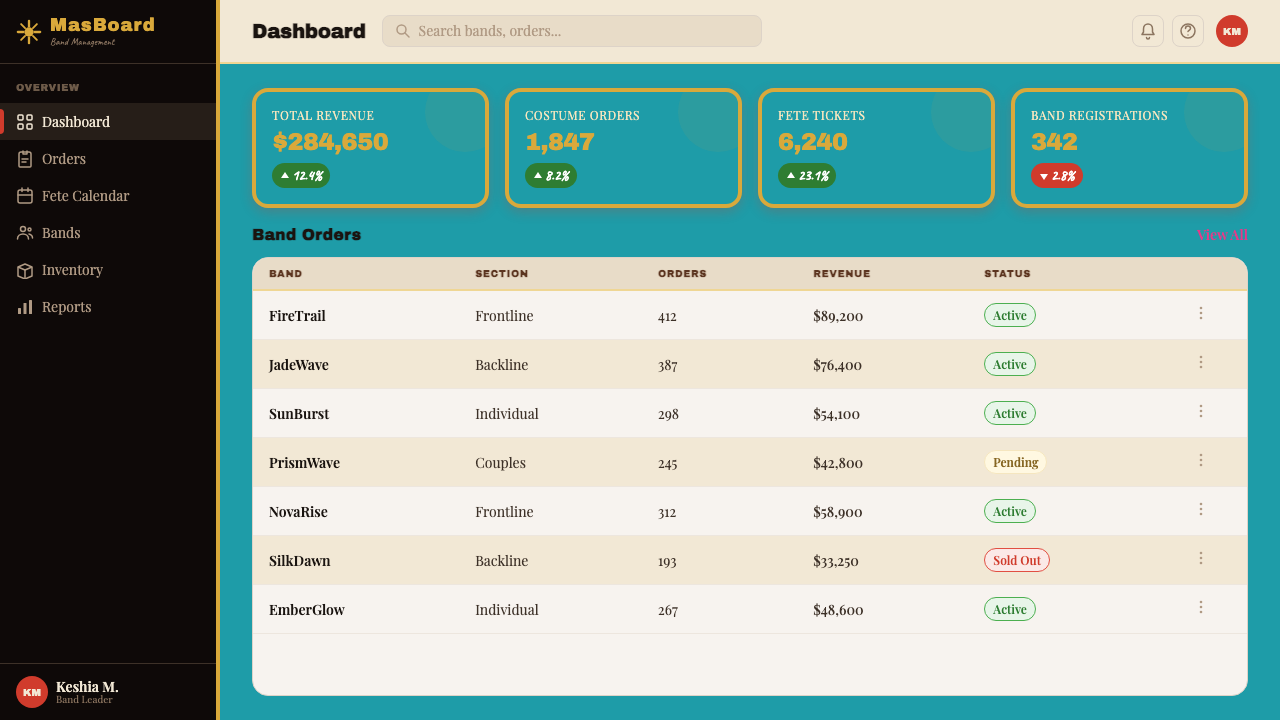Open the notifications bell icon

click(1148, 31)
